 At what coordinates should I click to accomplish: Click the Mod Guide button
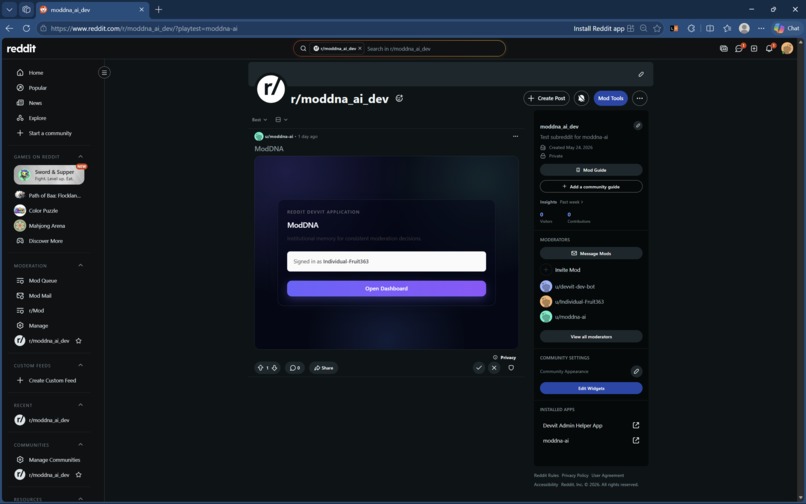[591, 170]
